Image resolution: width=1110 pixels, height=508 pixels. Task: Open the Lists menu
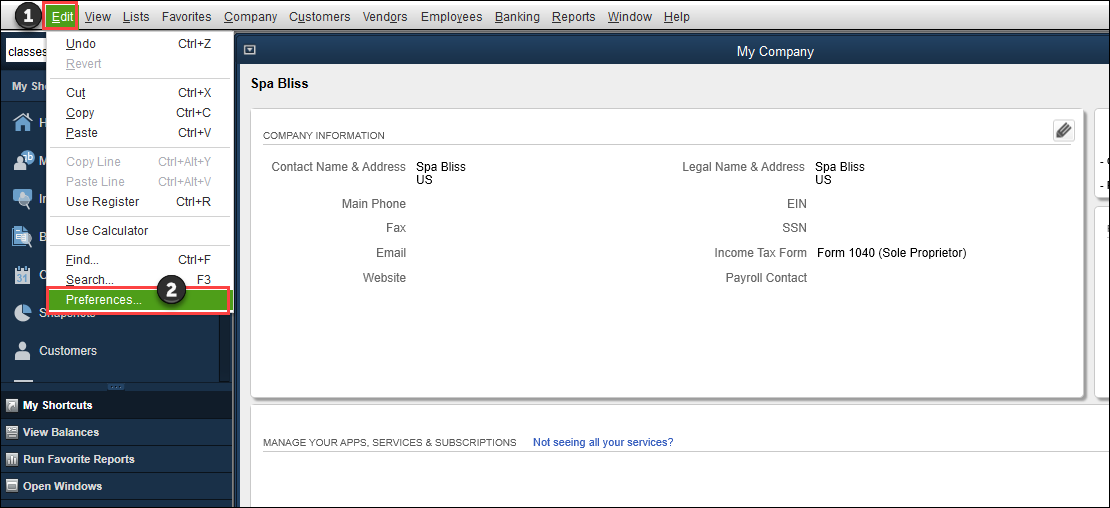click(136, 16)
